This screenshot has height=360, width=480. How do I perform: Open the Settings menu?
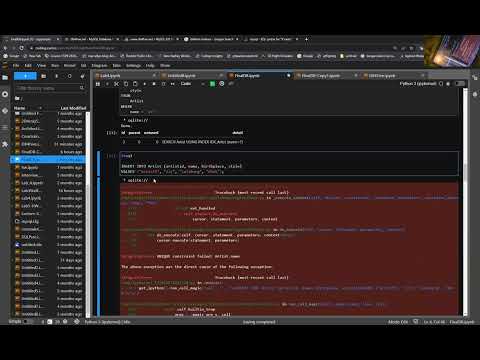tap(133, 66)
